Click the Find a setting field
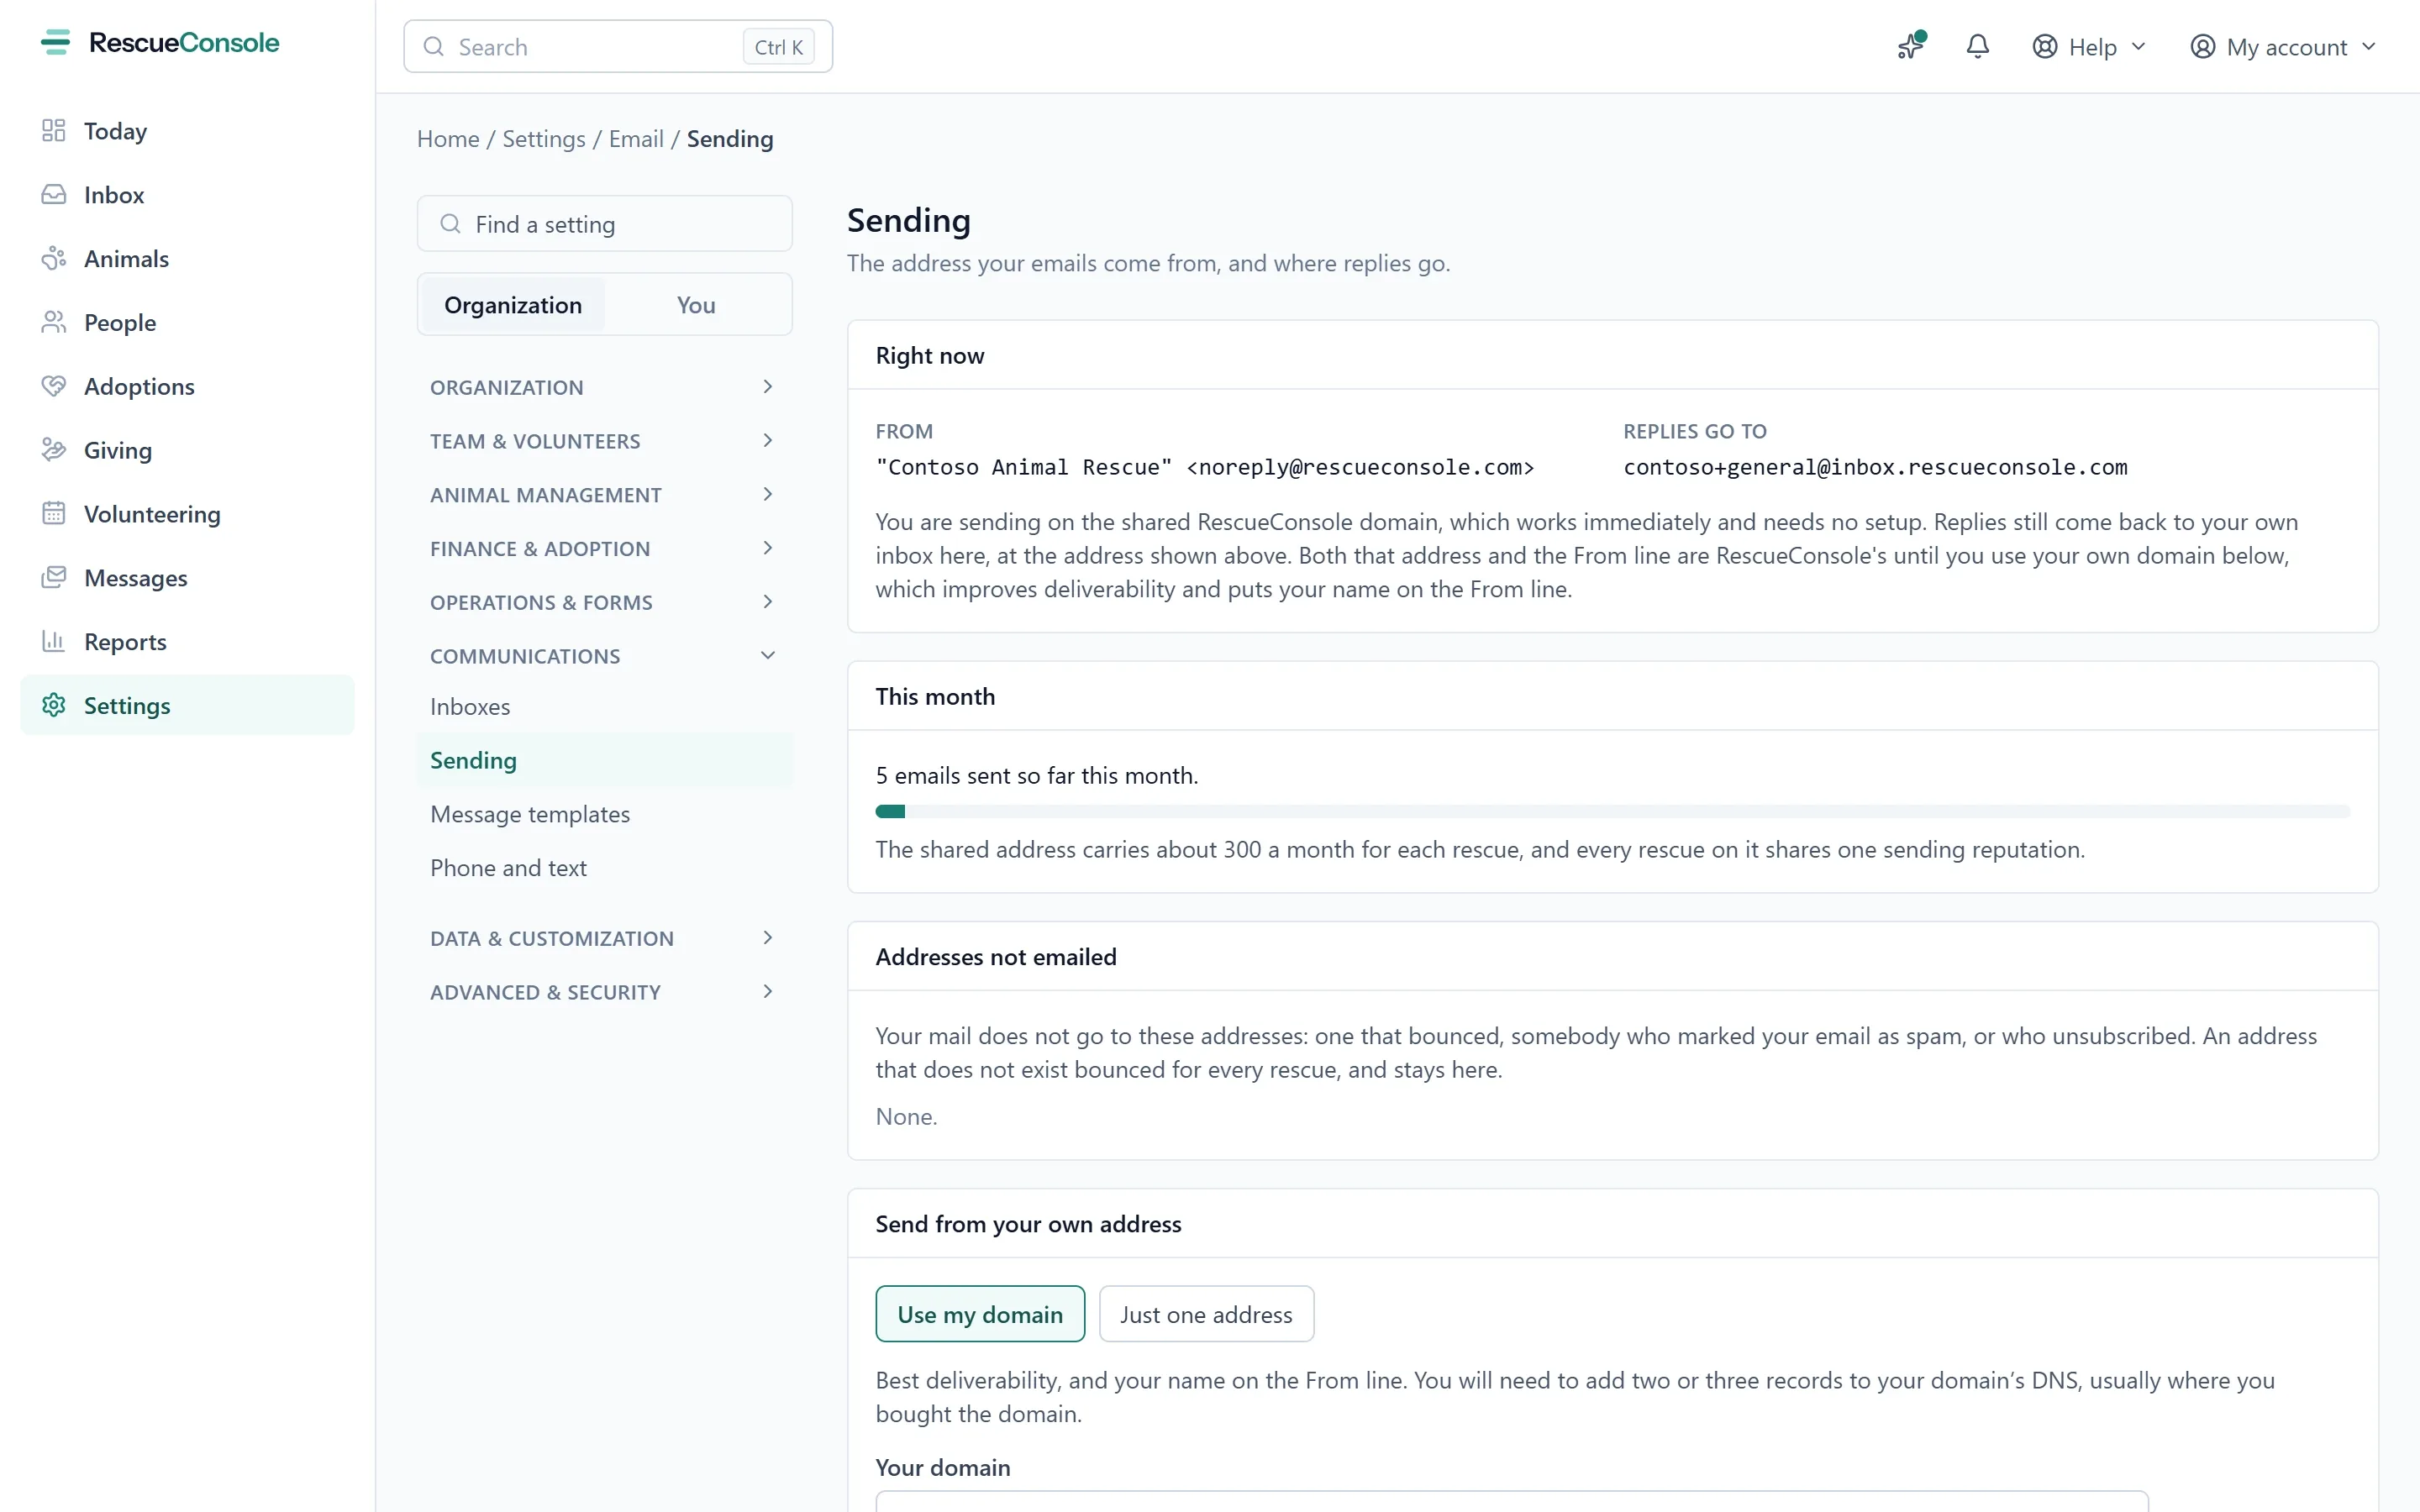The width and height of the screenshot is (2420, 1512). (604, 224)
